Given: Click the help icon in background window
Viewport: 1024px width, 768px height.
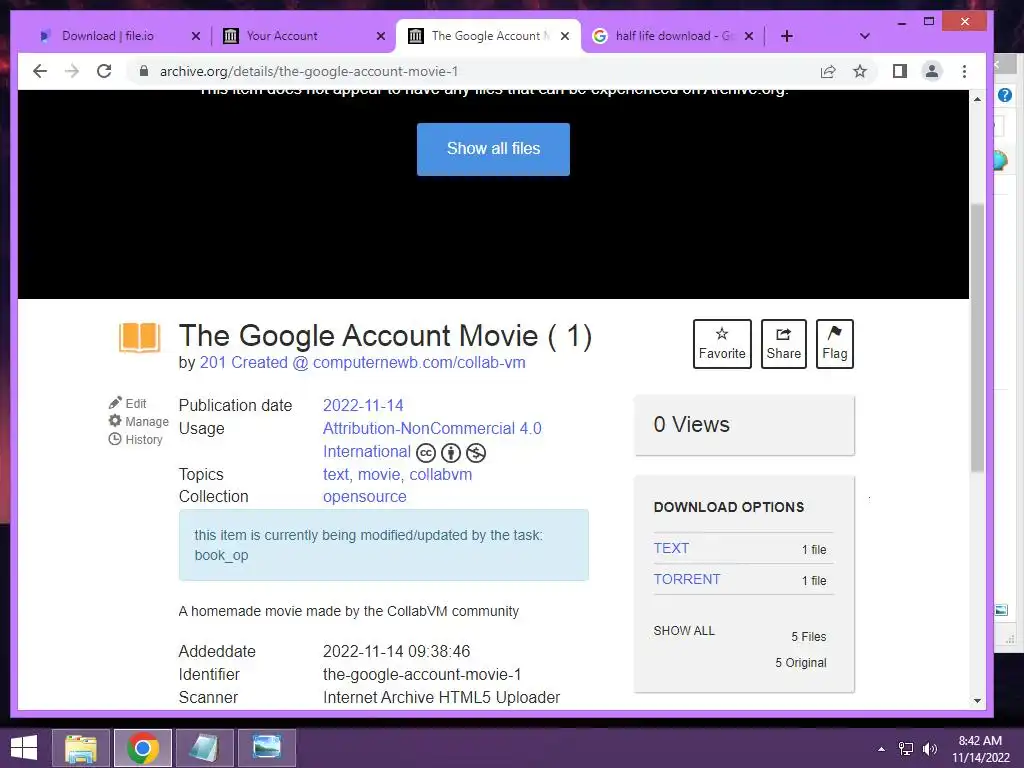Looking at the screenshot, I should (1005, 95).
